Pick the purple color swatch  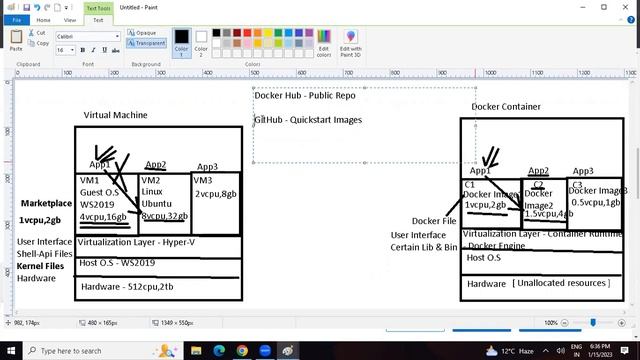point(309,33)
